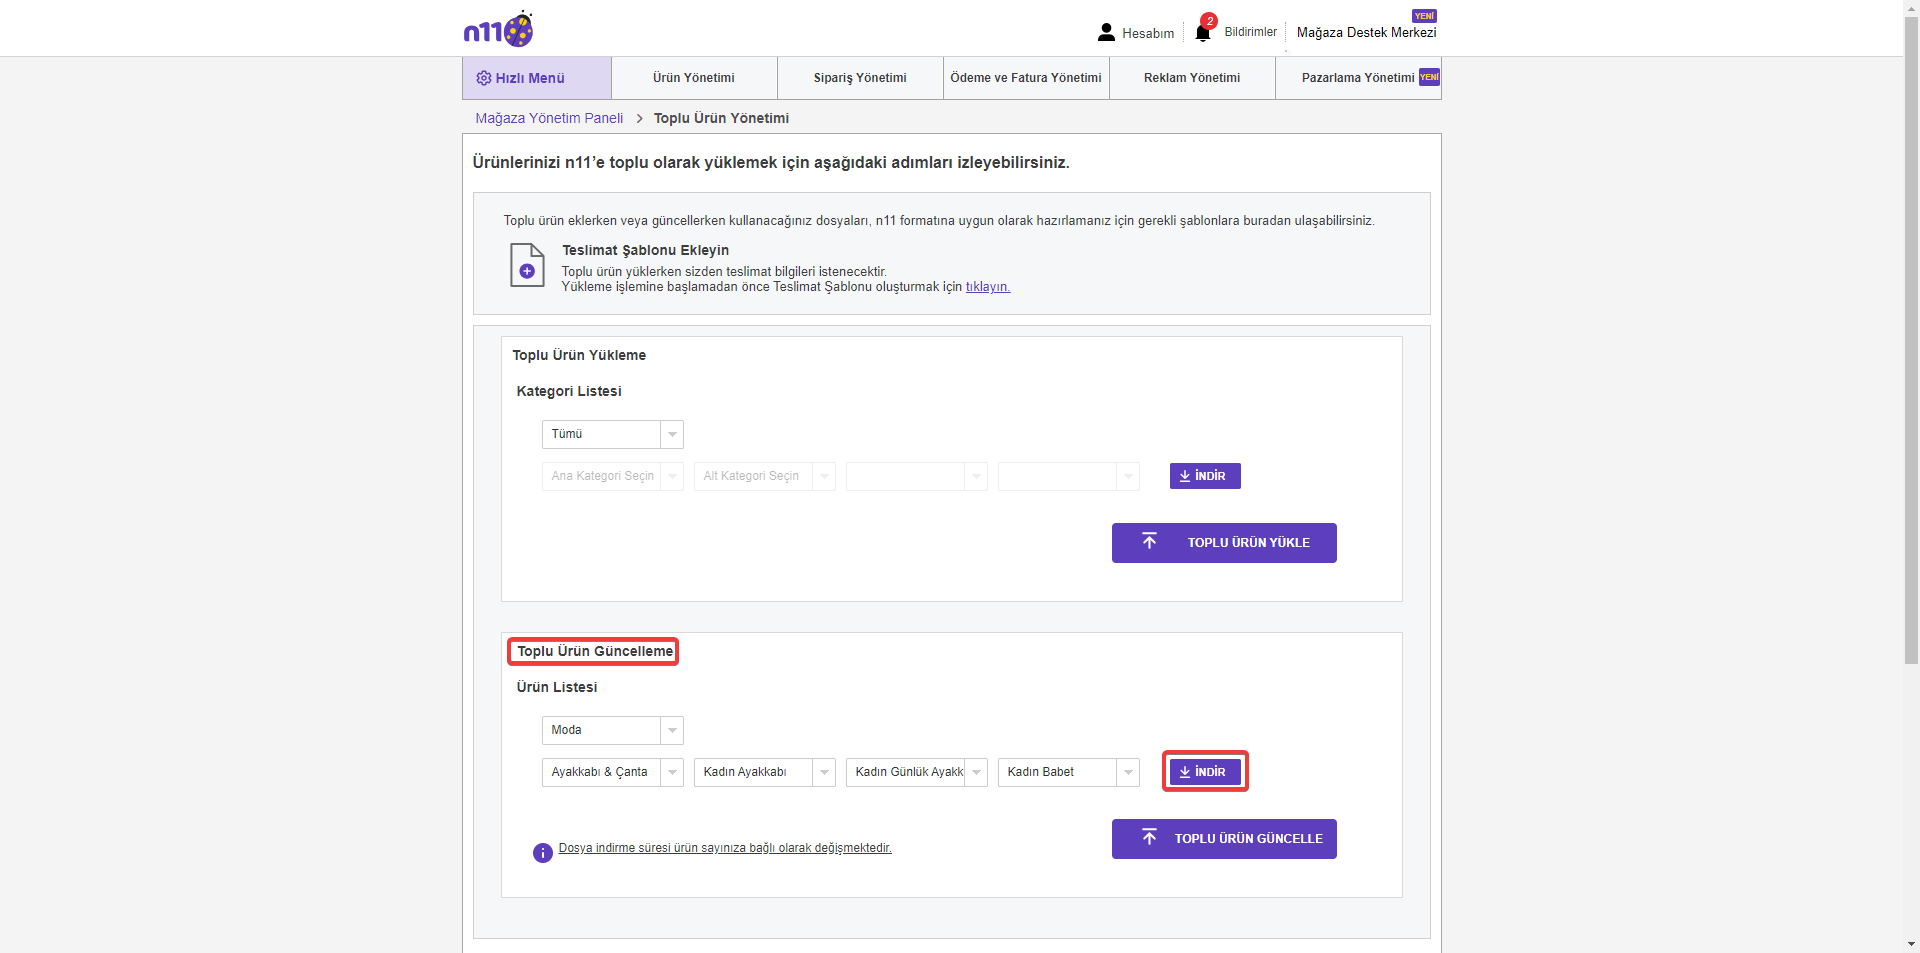Click the Hızlı Menü gear icon
This screenshot has width=1920, height=953.
pos(484,78)
